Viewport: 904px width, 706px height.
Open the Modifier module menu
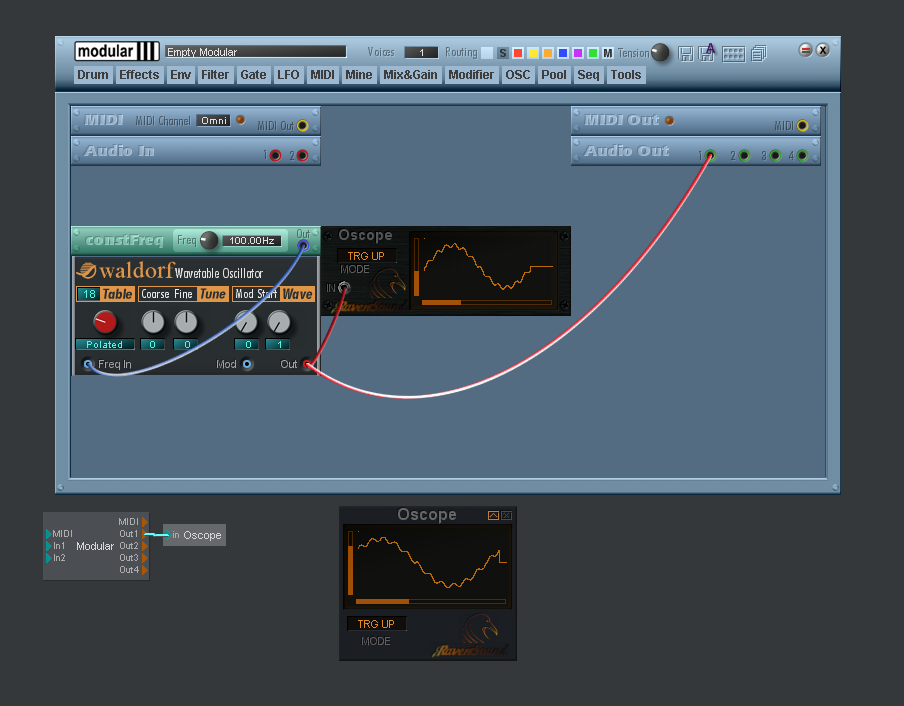(x=471, y=75)
